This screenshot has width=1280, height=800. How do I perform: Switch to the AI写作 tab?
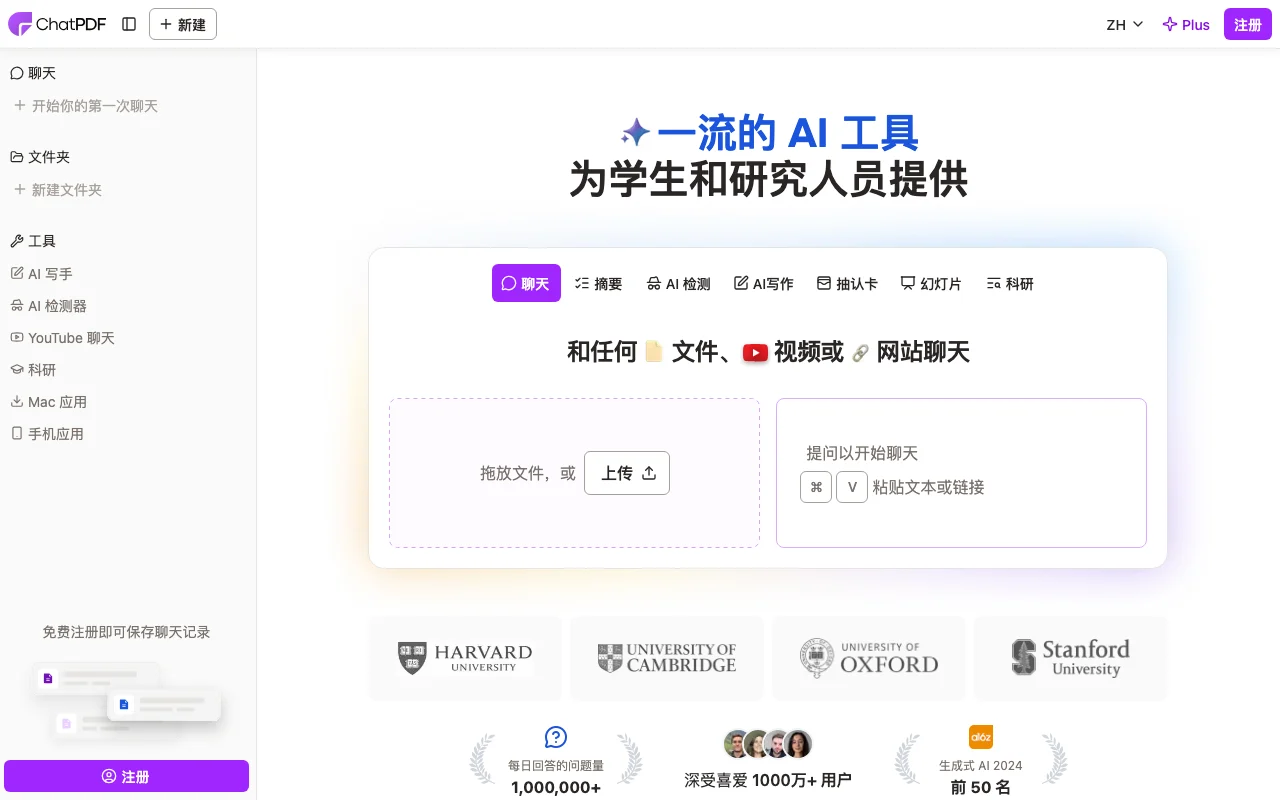click(764, 284)
